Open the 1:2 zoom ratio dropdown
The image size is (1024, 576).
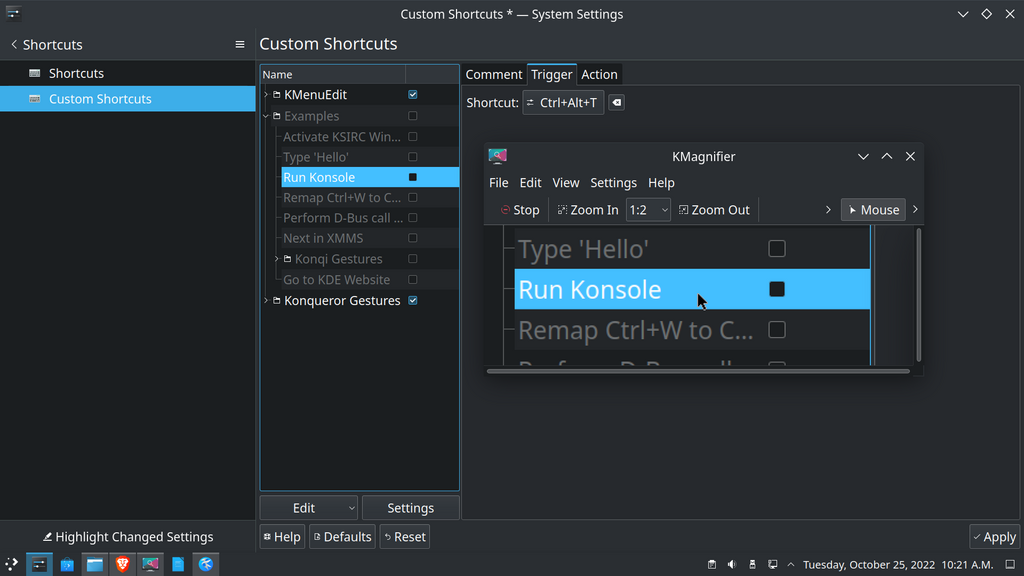pyautogui.click(x=648, y=210)
